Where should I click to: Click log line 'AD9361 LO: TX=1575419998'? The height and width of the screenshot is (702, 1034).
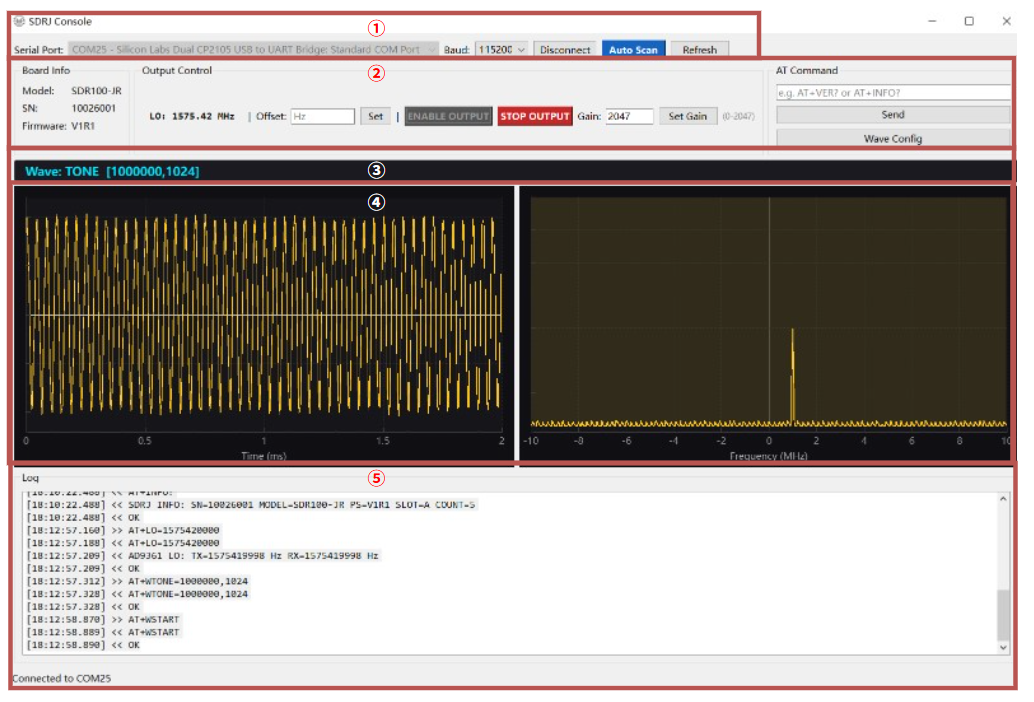pyautogui.click(x=203, y=556)
